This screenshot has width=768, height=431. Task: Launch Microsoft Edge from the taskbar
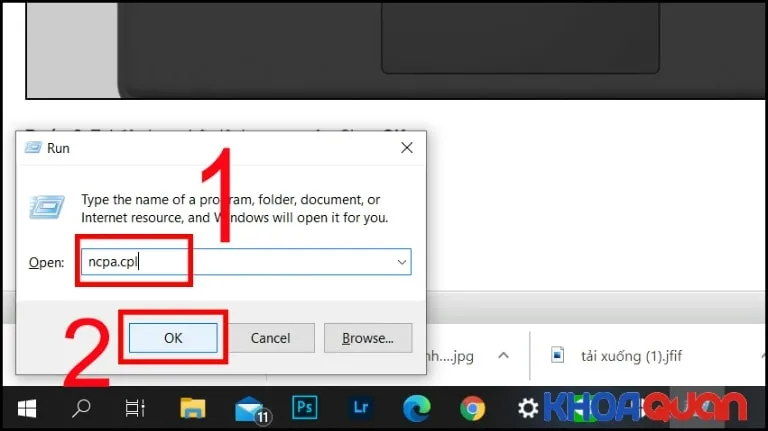click(416, 407)
